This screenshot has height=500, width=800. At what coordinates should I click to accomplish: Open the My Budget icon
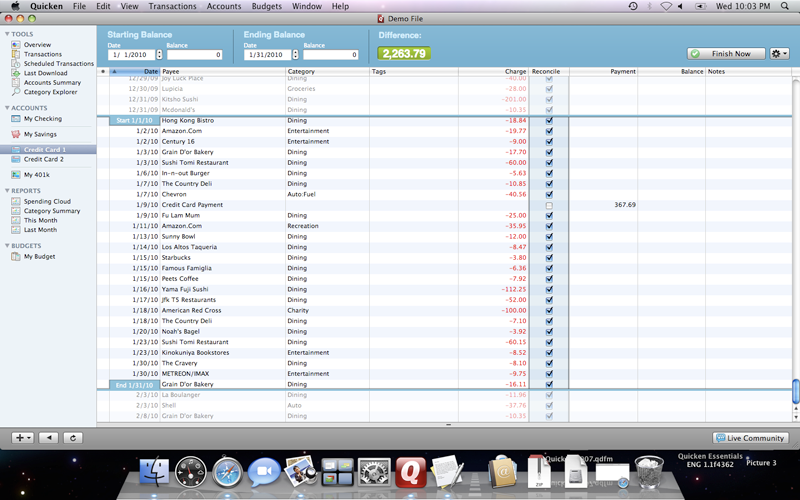click(x=16, y=257)
